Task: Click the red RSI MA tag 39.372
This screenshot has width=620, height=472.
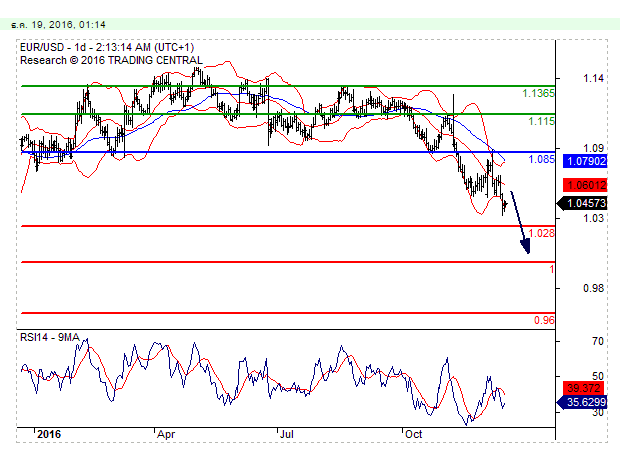Action: click(x=585, y=388)
